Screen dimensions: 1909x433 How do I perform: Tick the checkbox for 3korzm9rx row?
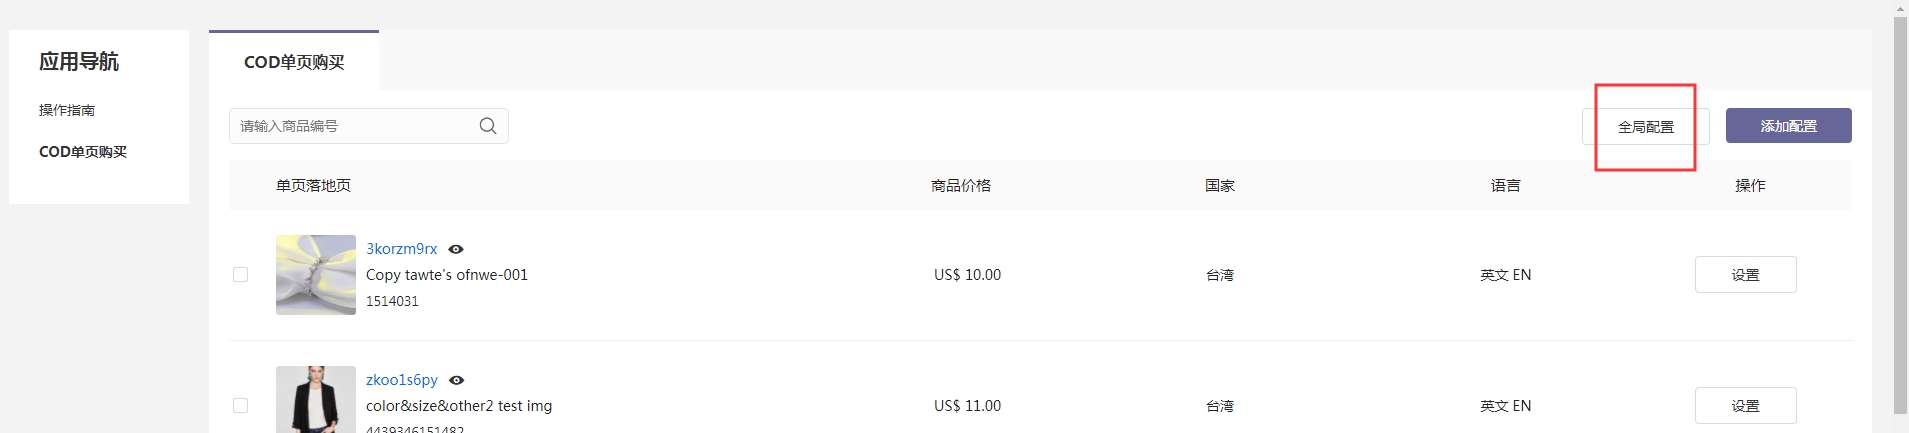[x=240, y=275]
